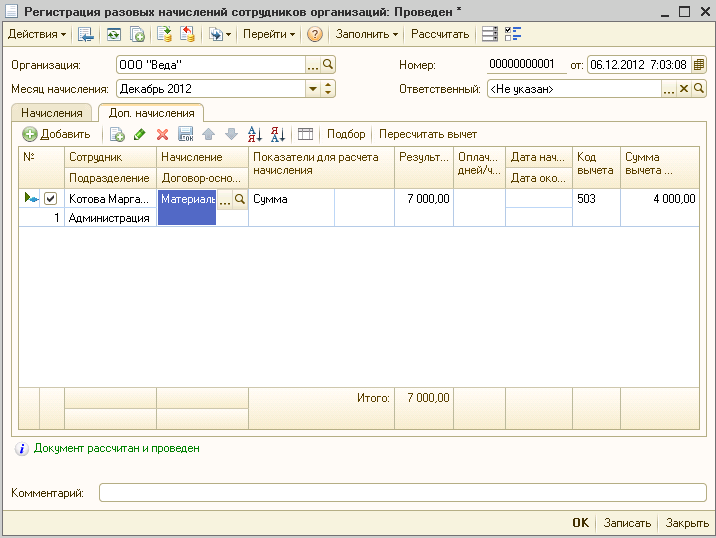Image resolution: width=716 pixels, height=538 pixels.
Task: Expand the Месяц начисления dropdown arrow
Action: tap(313, 89)
